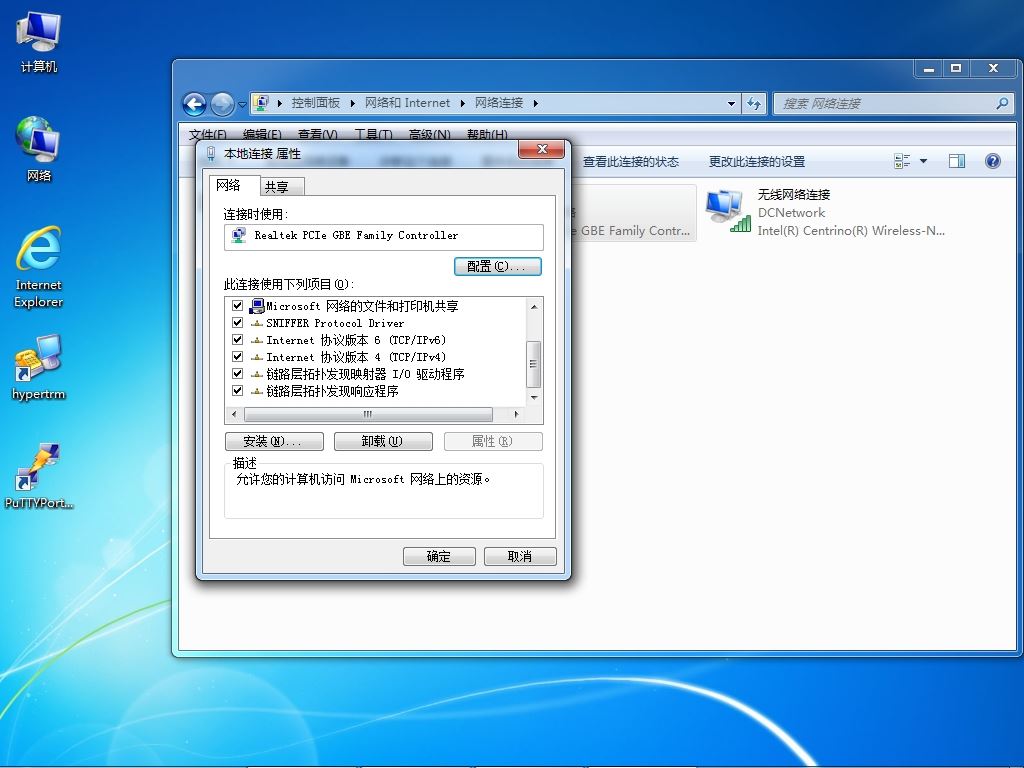The image size is (1024, 768).
Task: Uncheck SNIFFER Protocol Driver
Action: pyautogui.click(x=238, y=323)
